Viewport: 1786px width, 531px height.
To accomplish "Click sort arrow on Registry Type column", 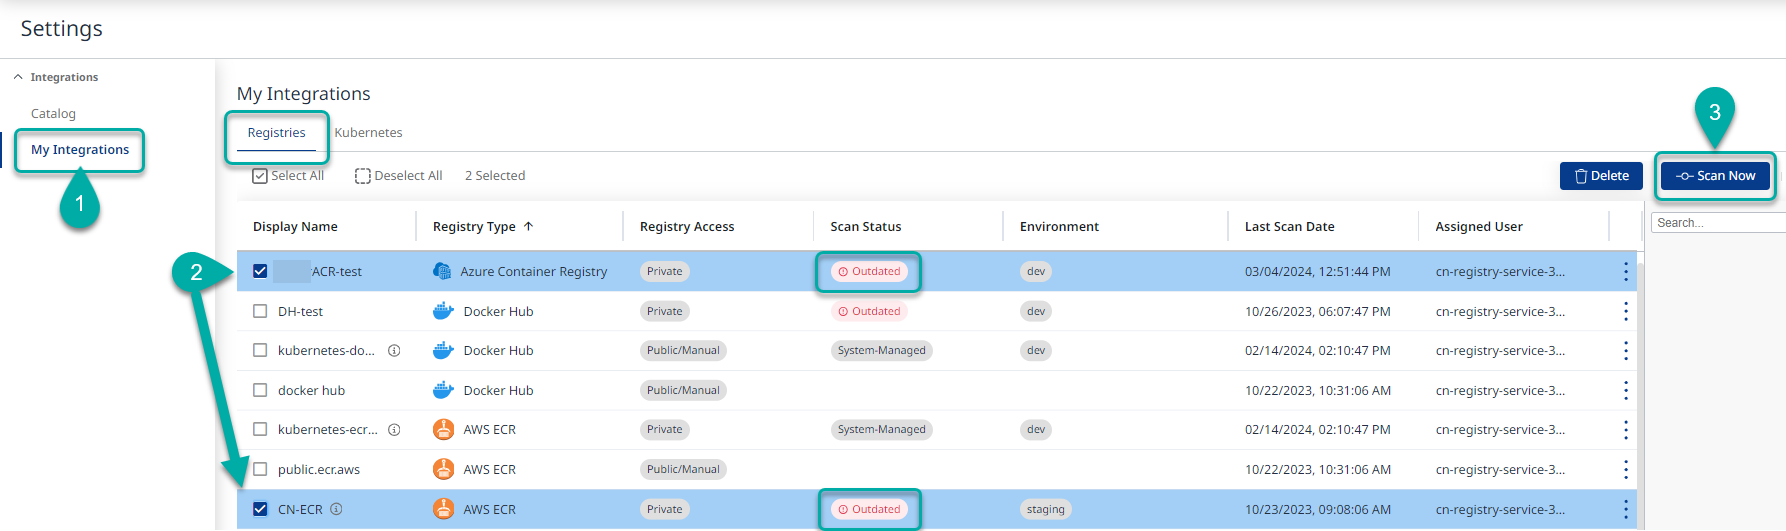I will click(x=529, y=227).
